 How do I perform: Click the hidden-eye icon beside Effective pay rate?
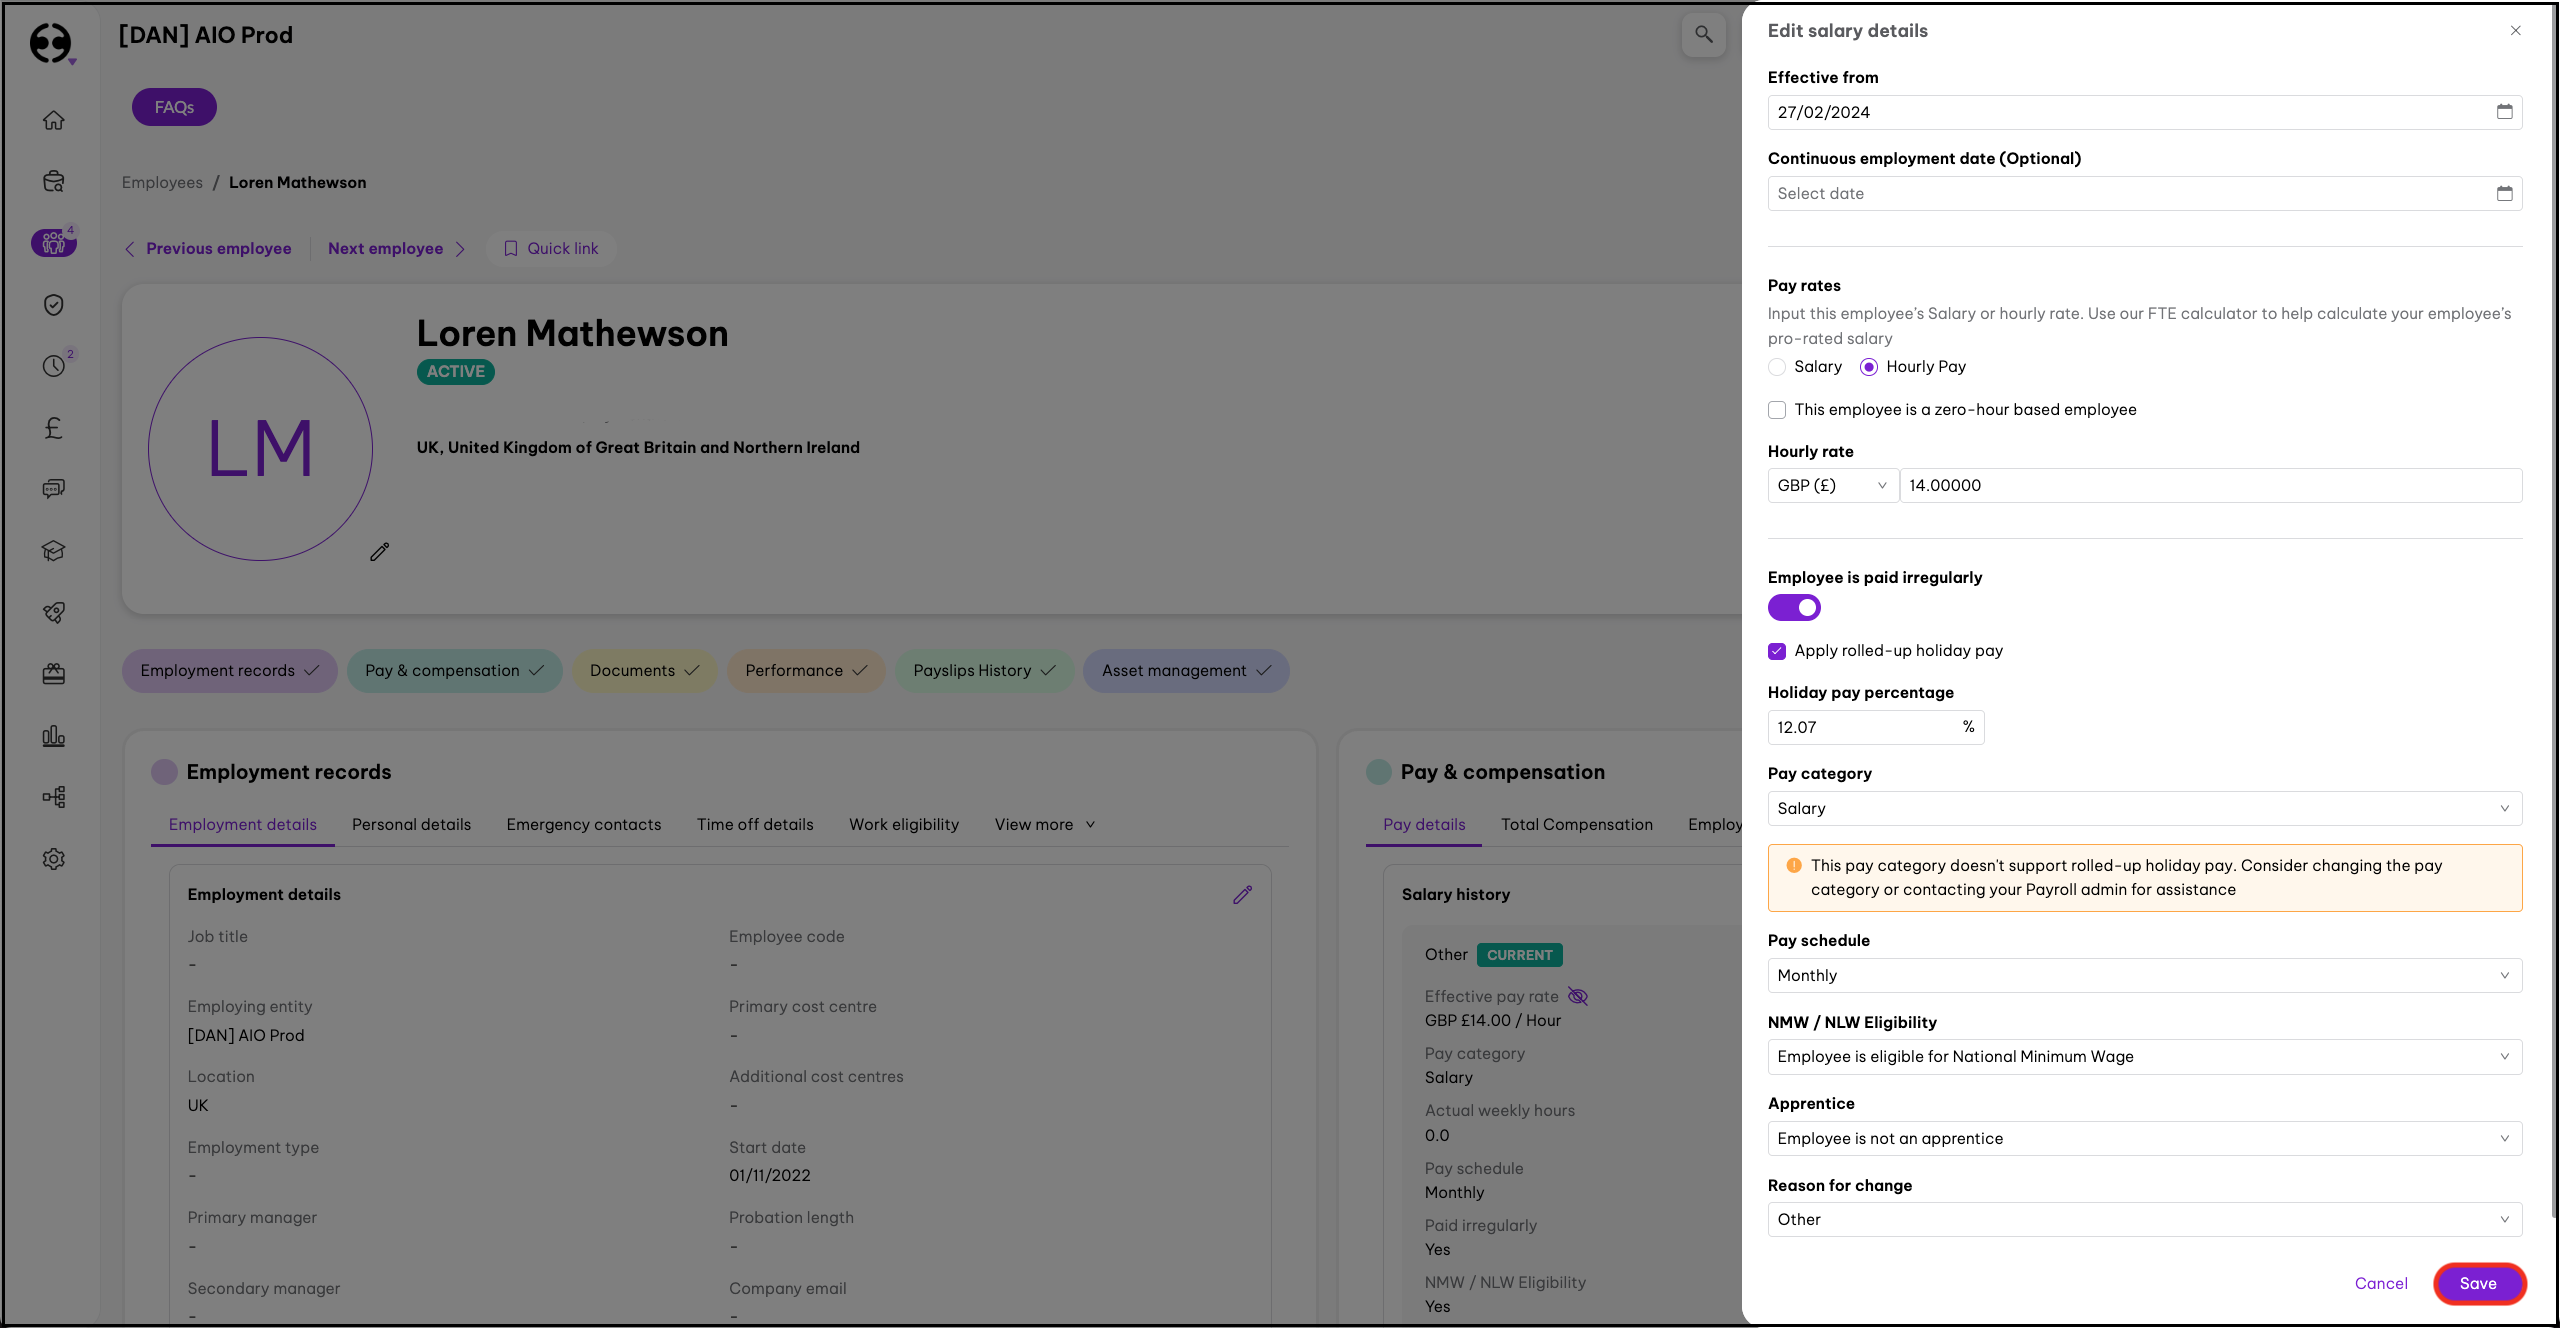pyautogui.click(x=1578, y=996)
